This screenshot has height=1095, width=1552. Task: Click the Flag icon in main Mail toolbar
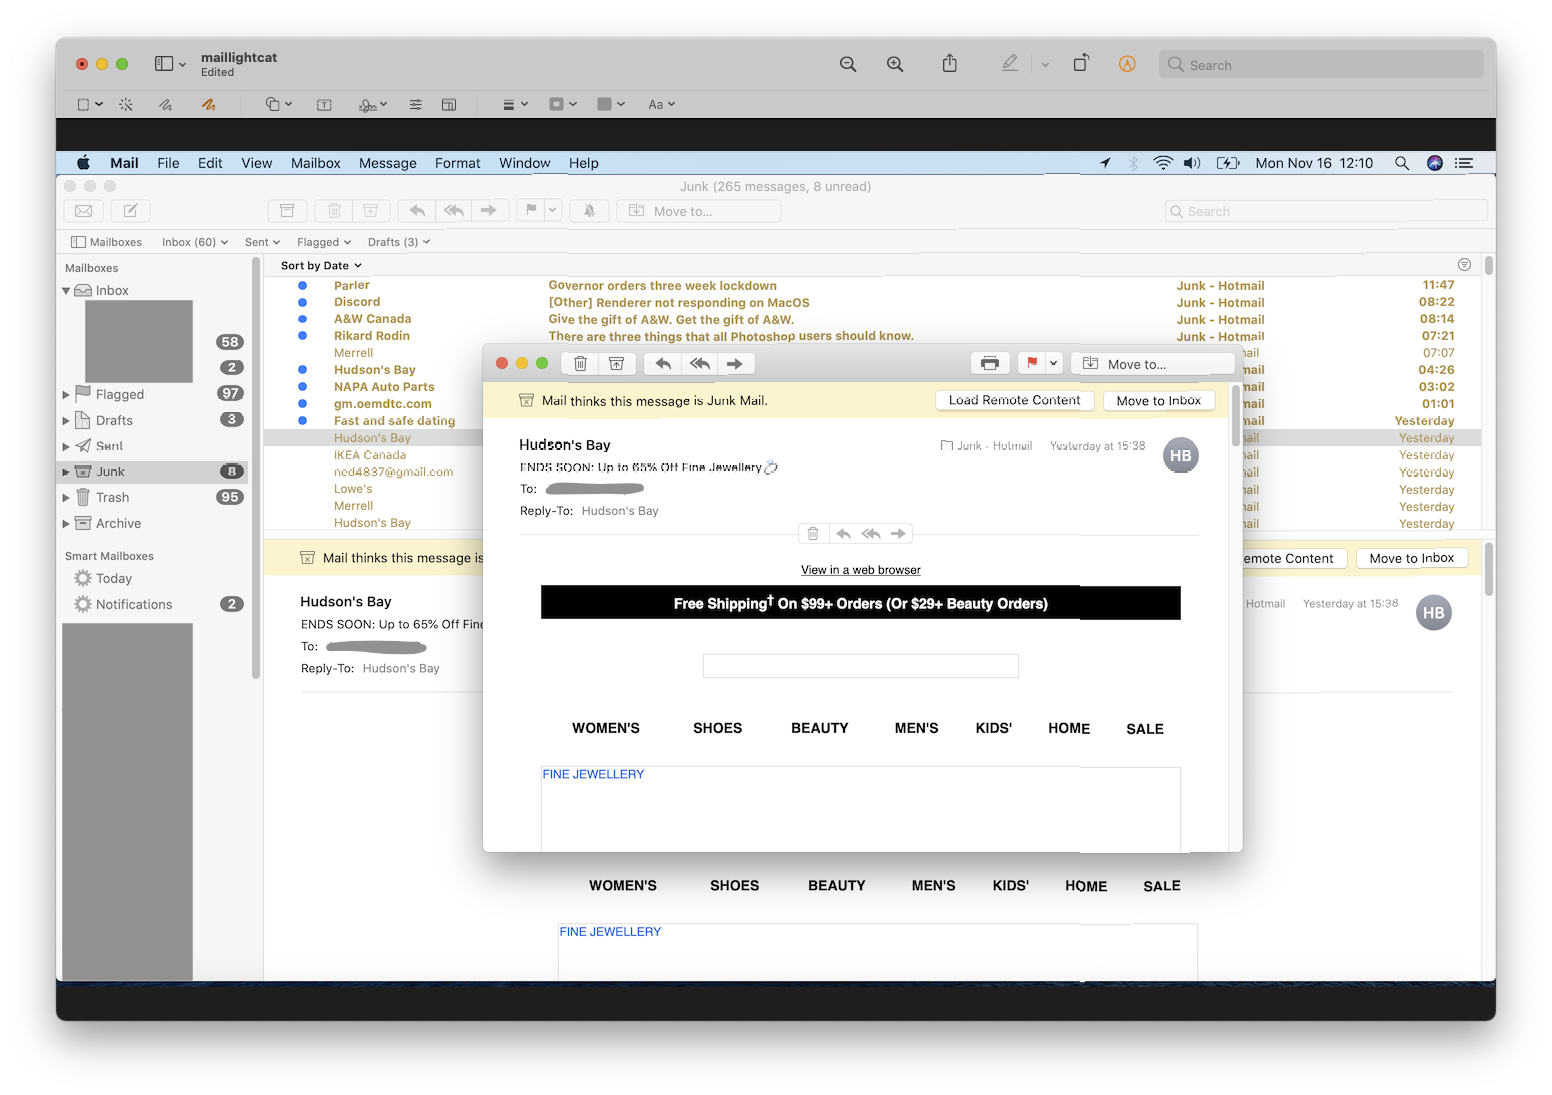coord(531,211)
